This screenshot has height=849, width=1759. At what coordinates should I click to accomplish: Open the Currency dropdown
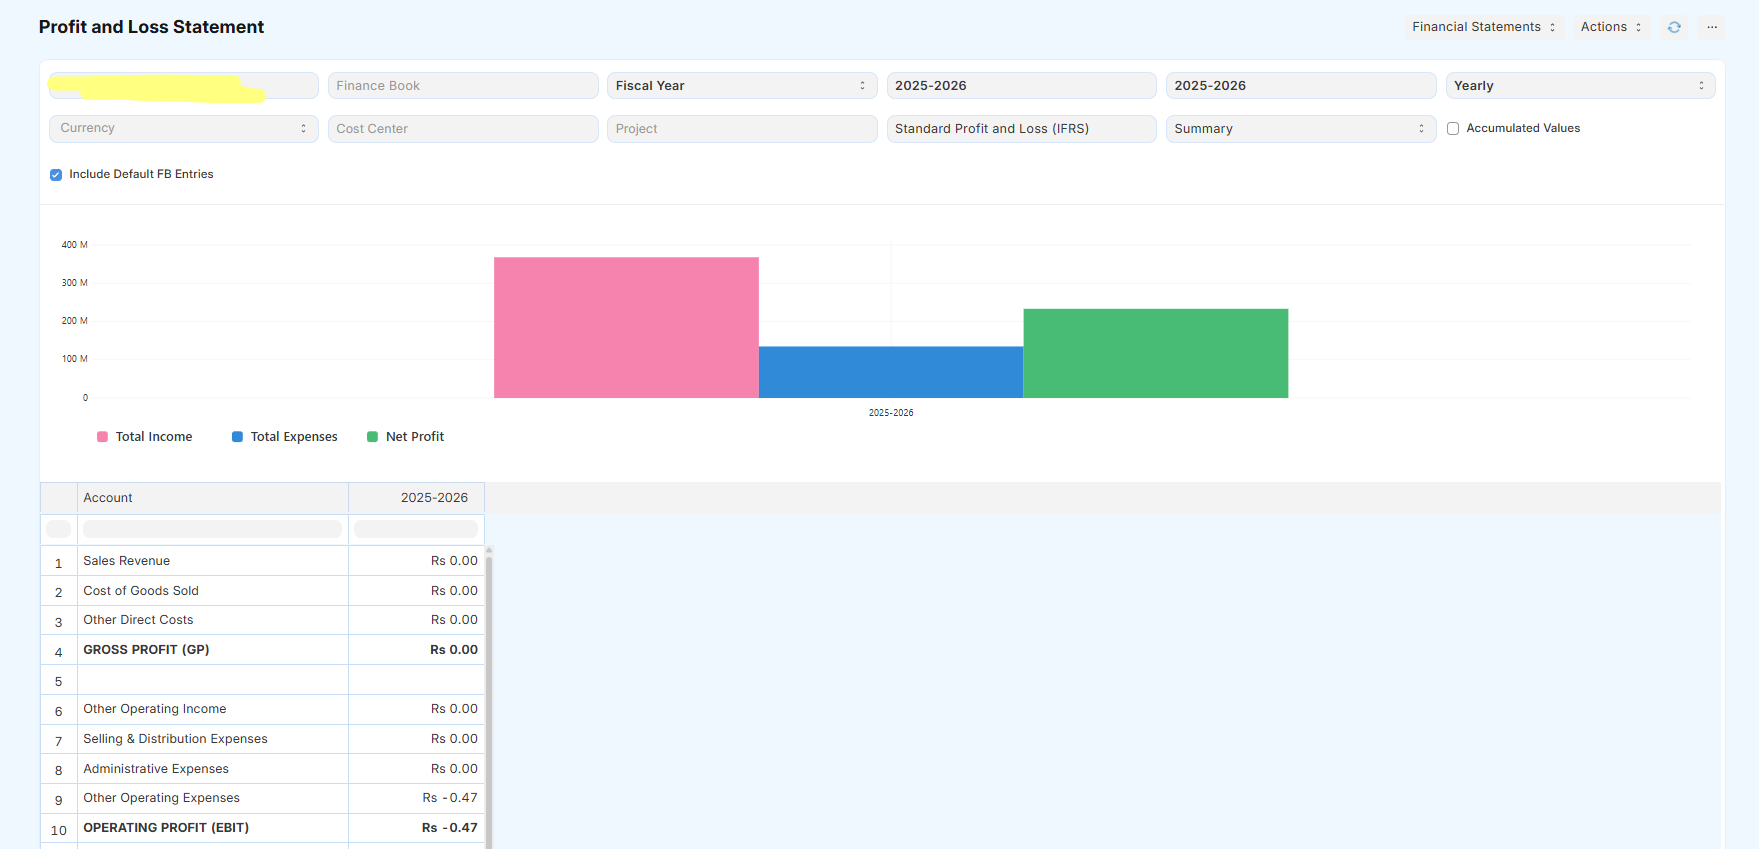click(x=183, y=129)
